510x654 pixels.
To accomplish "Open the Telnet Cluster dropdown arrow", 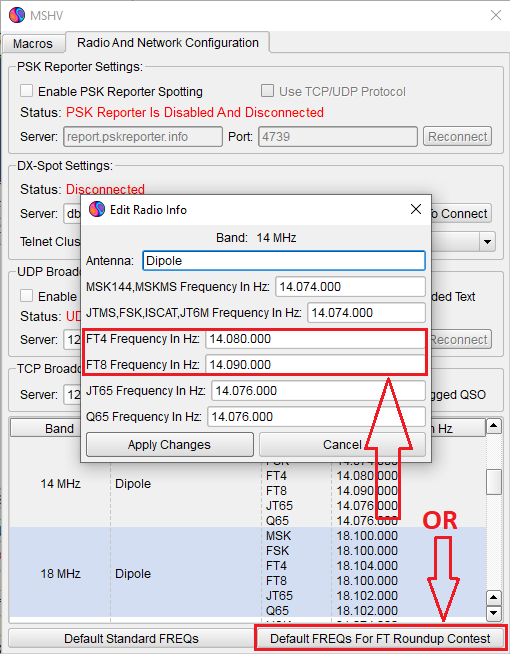I will (487, 241).
